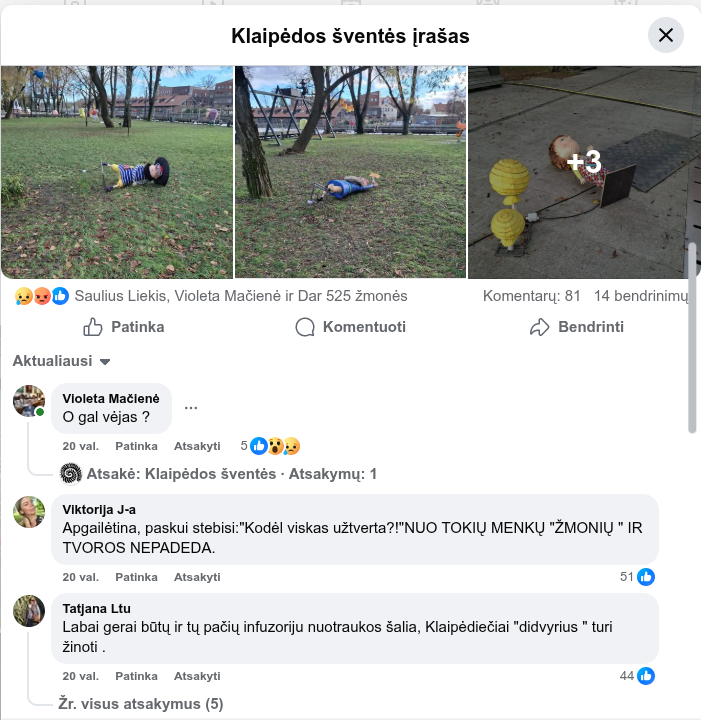Open the Komentarų: 81 comments count
This screenshot has width=701, height=720.
(532, 296)
